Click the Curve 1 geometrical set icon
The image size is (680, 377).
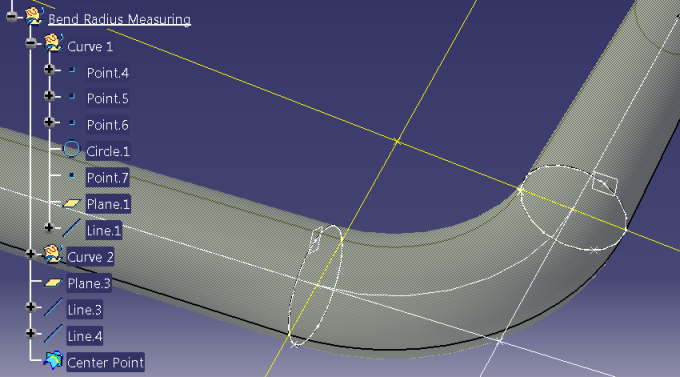tap(53, 43)
